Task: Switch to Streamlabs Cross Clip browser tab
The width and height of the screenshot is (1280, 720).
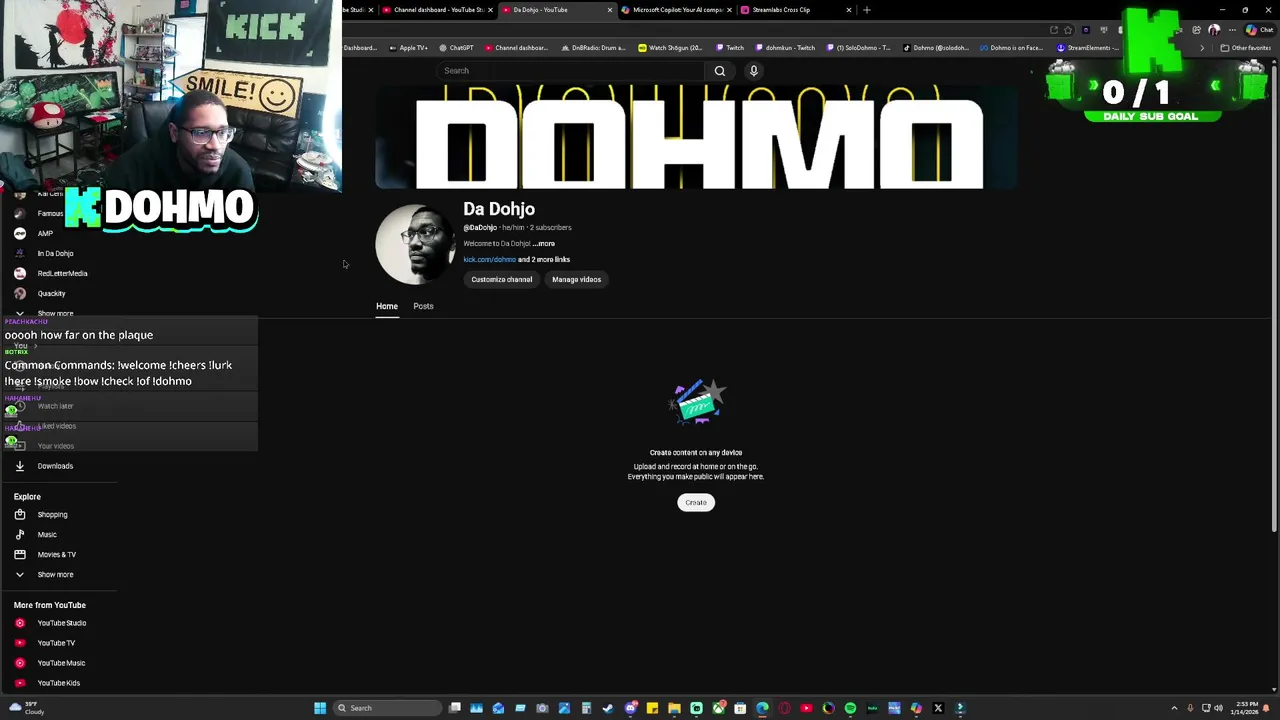Action: point(795,10)
